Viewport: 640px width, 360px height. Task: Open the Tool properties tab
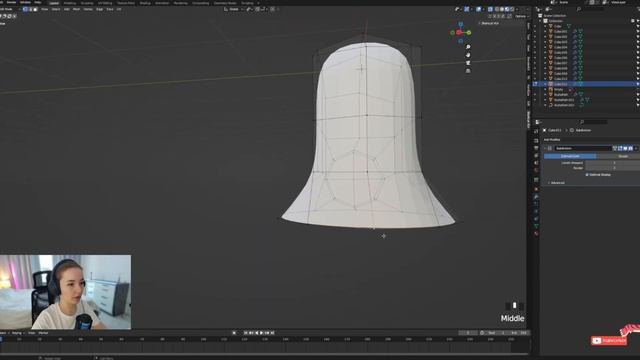536,131
